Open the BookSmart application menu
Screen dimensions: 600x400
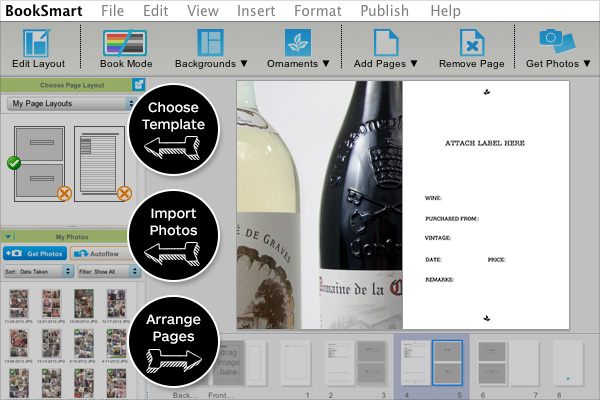click(44, 11)
